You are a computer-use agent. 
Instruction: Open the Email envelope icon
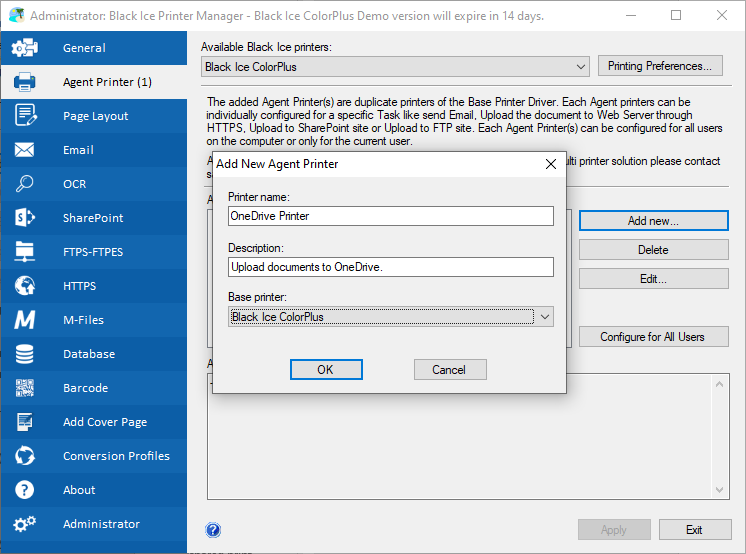pos(25,150)
